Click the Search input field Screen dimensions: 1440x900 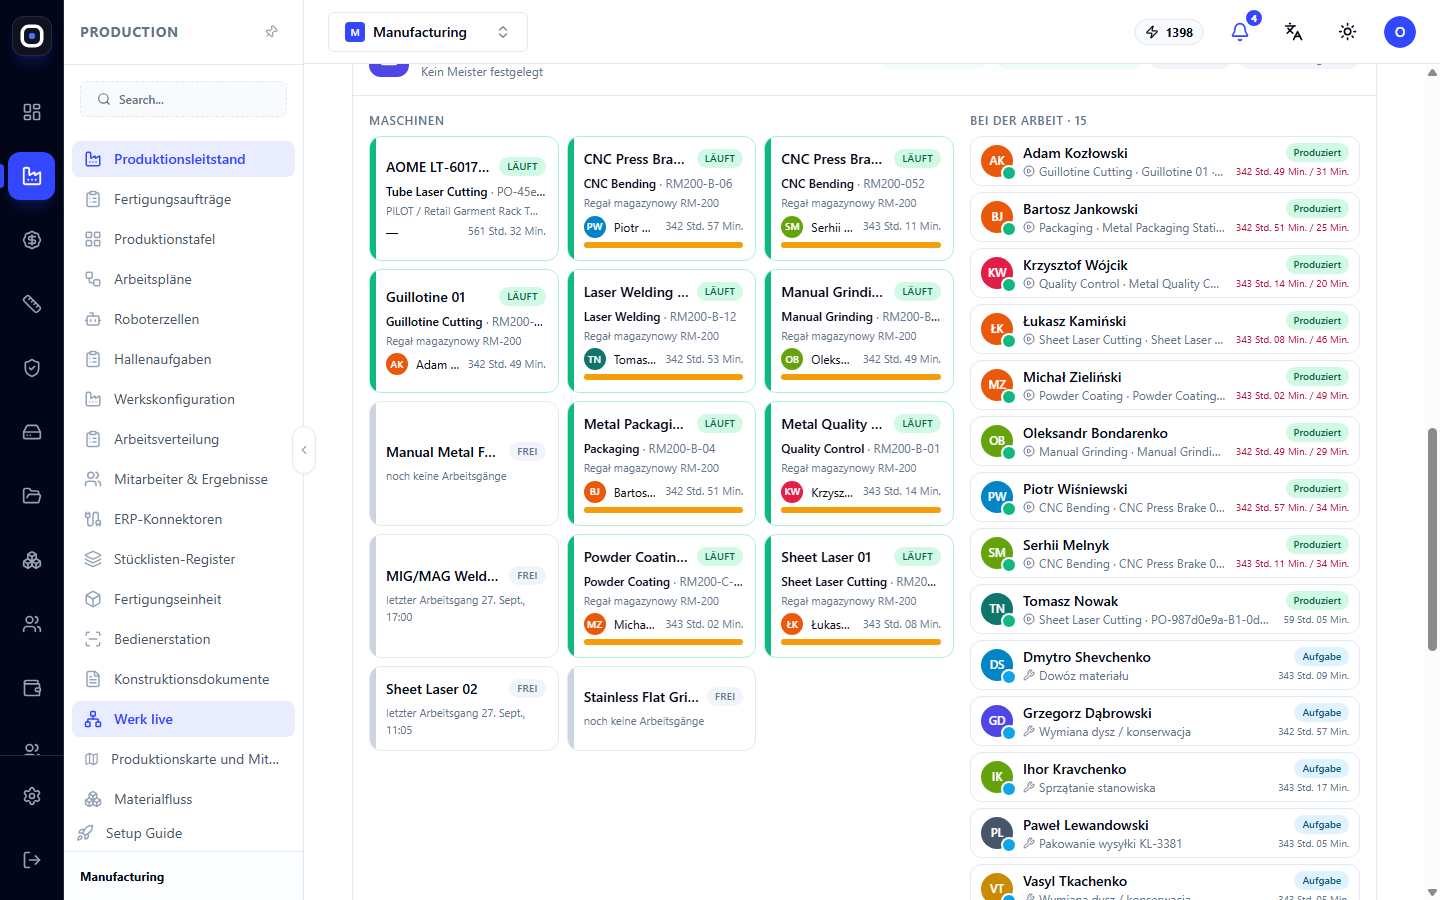pos(183,99)
